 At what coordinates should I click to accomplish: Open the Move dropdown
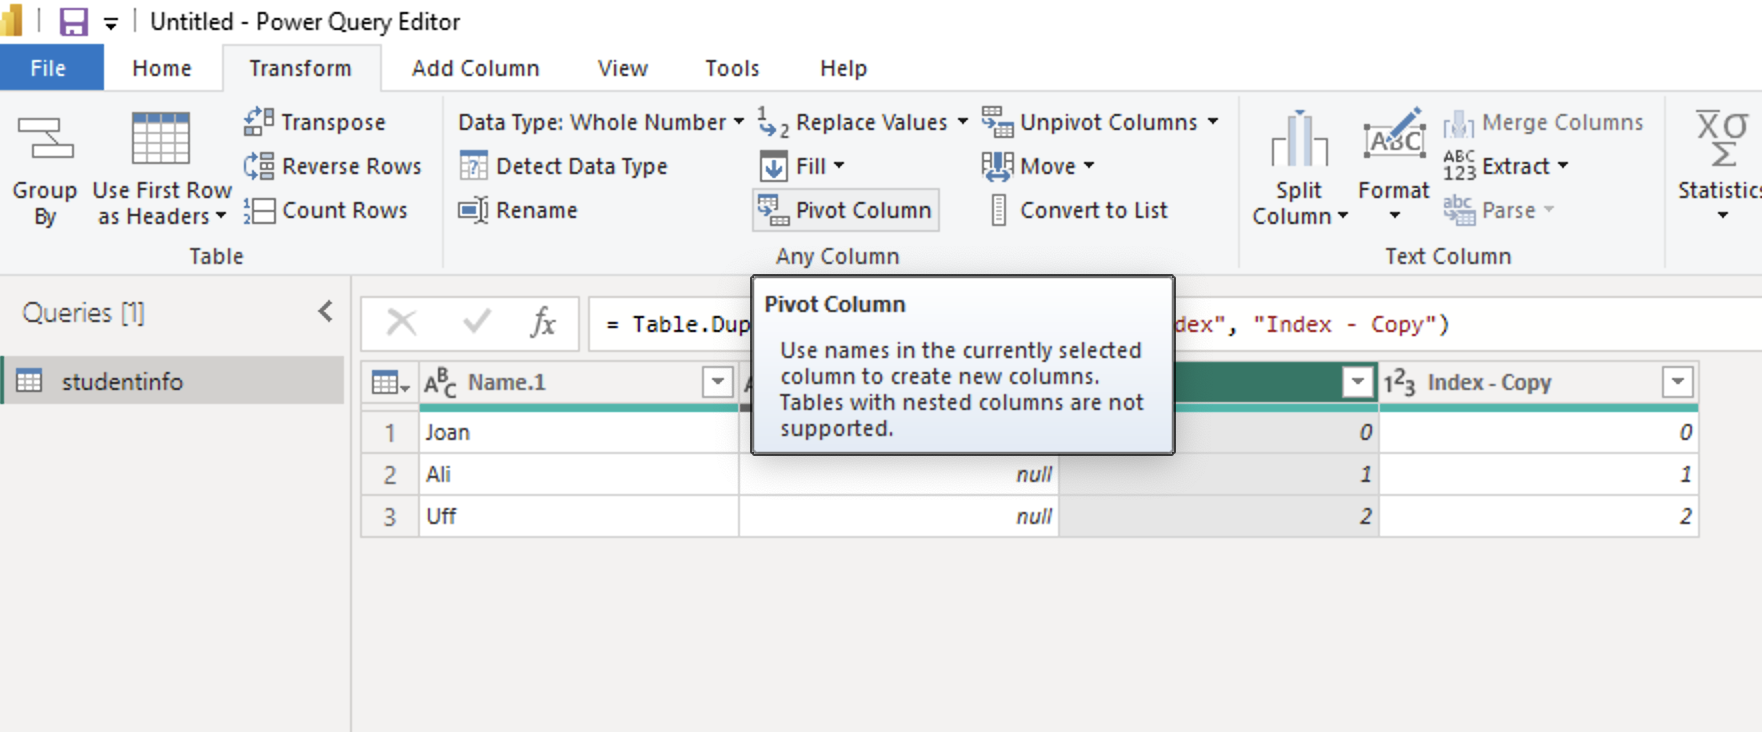click(x=1038, y=166)
